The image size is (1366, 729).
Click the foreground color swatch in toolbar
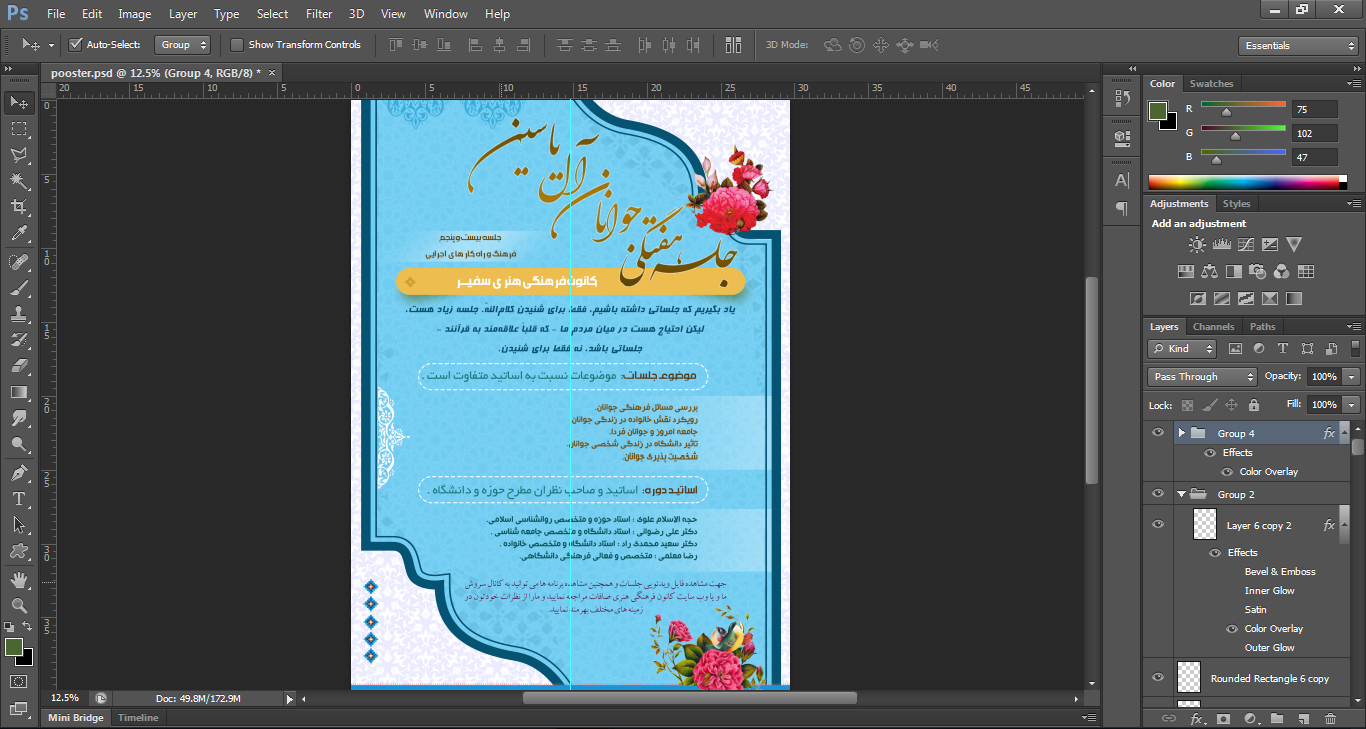click(x=13, y=647)
